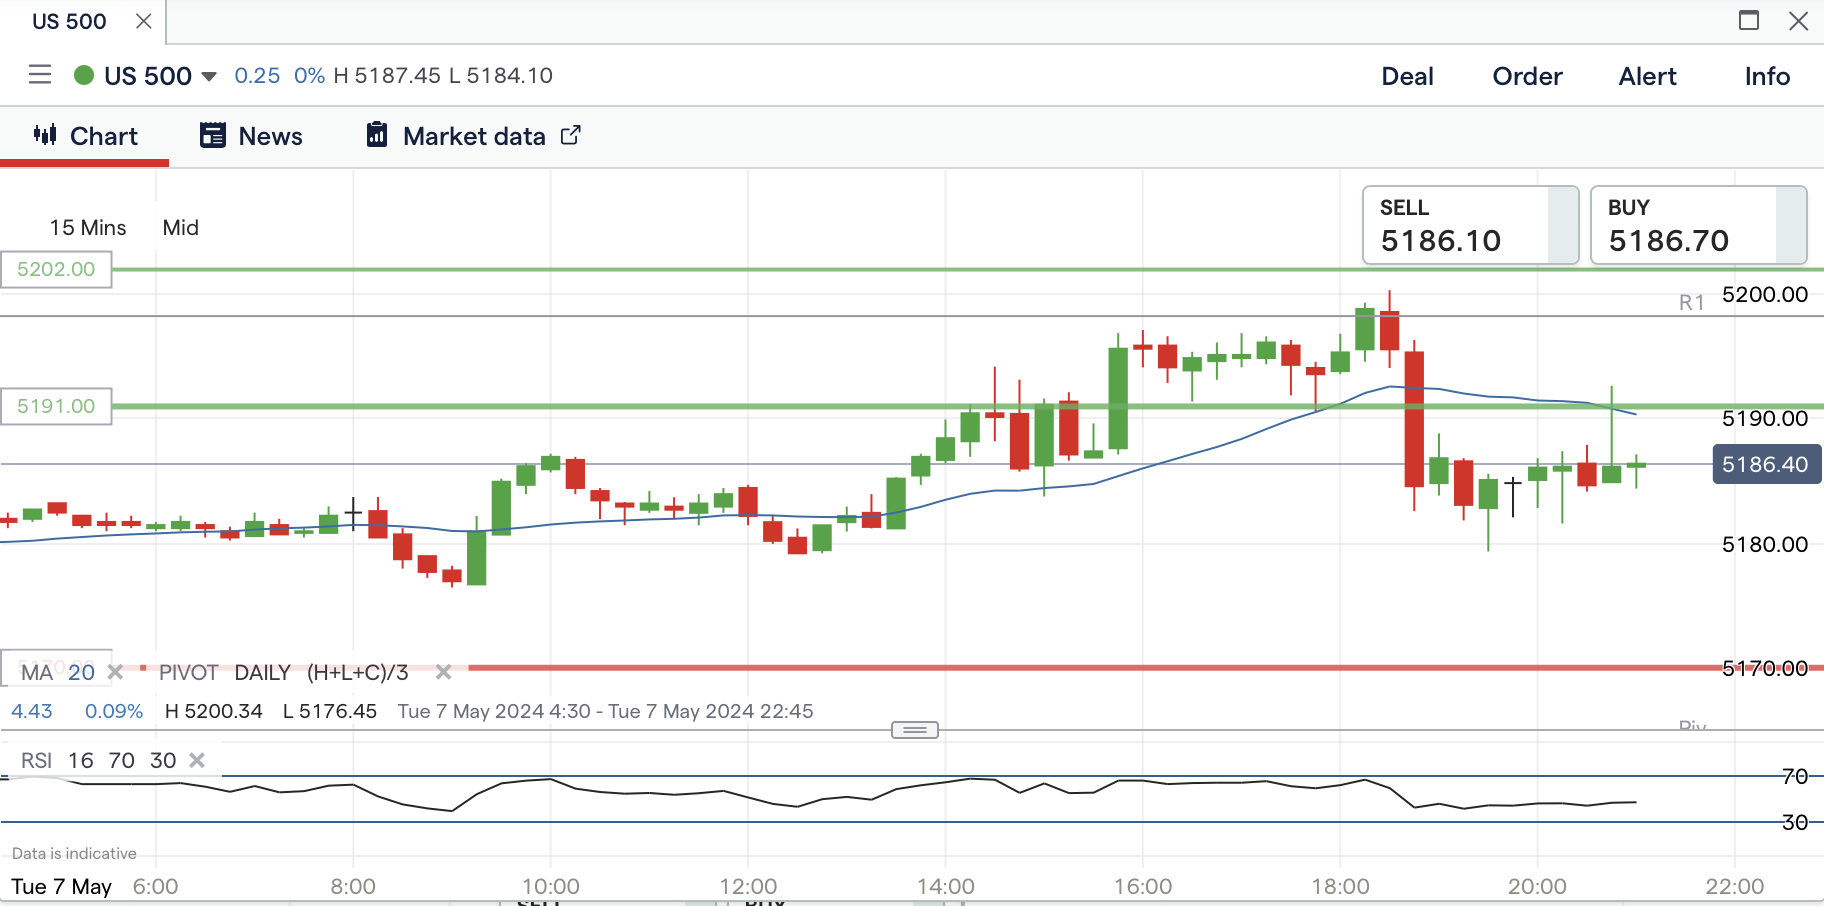The height and width of the screenshot is (906, 1824).
Task: Edit the MA 20 indicator settings
Action: pos(58,672)
